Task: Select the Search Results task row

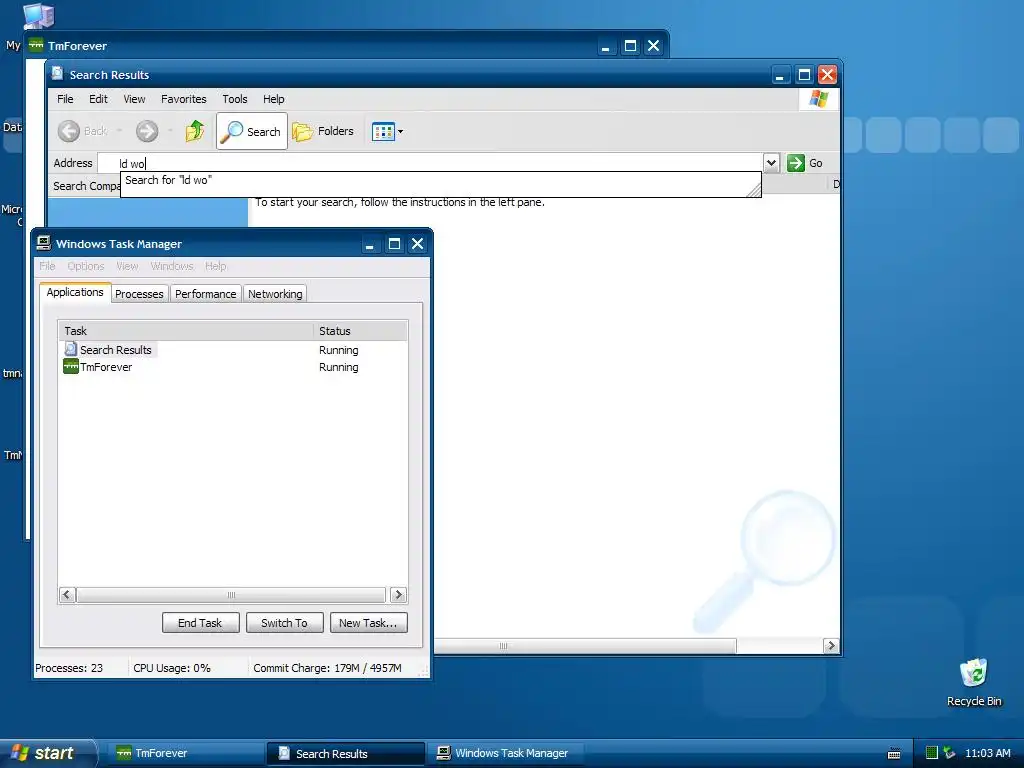Action: point(232,350)
